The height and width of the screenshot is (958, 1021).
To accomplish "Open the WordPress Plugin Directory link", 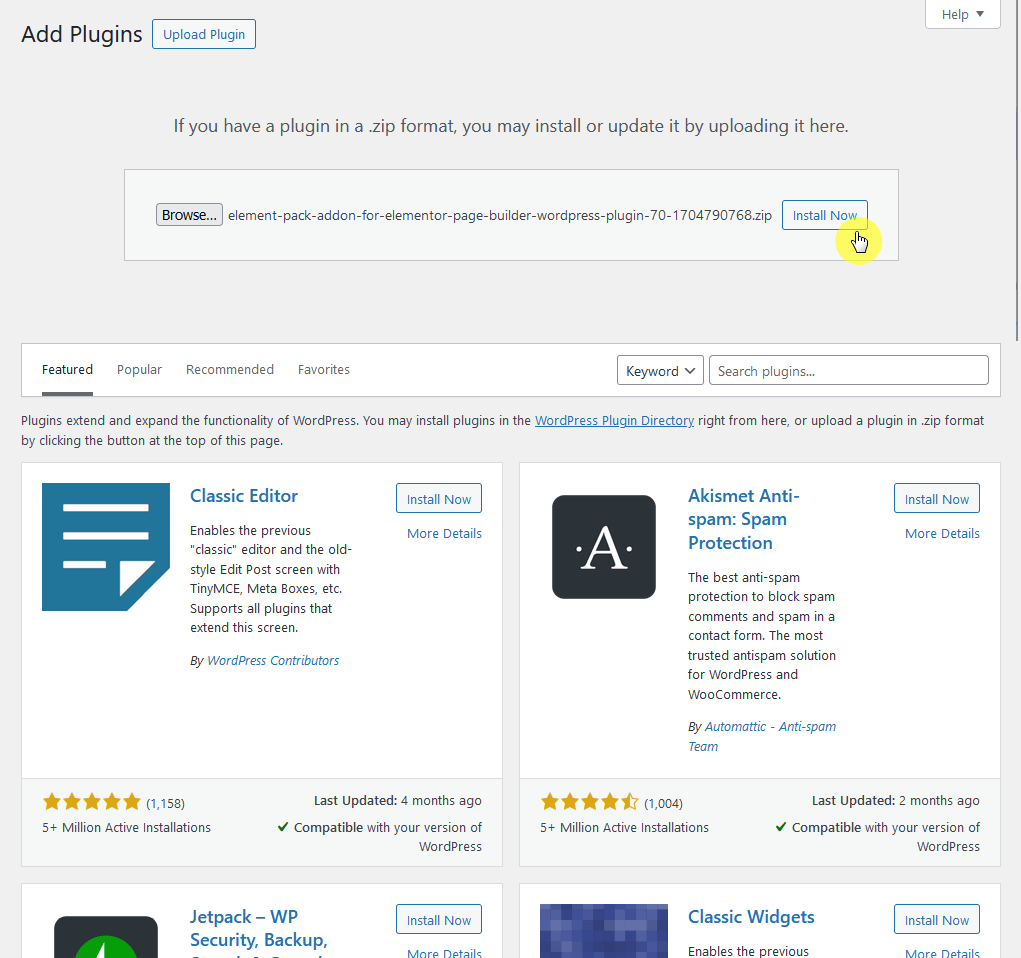I will pos(614,420).
